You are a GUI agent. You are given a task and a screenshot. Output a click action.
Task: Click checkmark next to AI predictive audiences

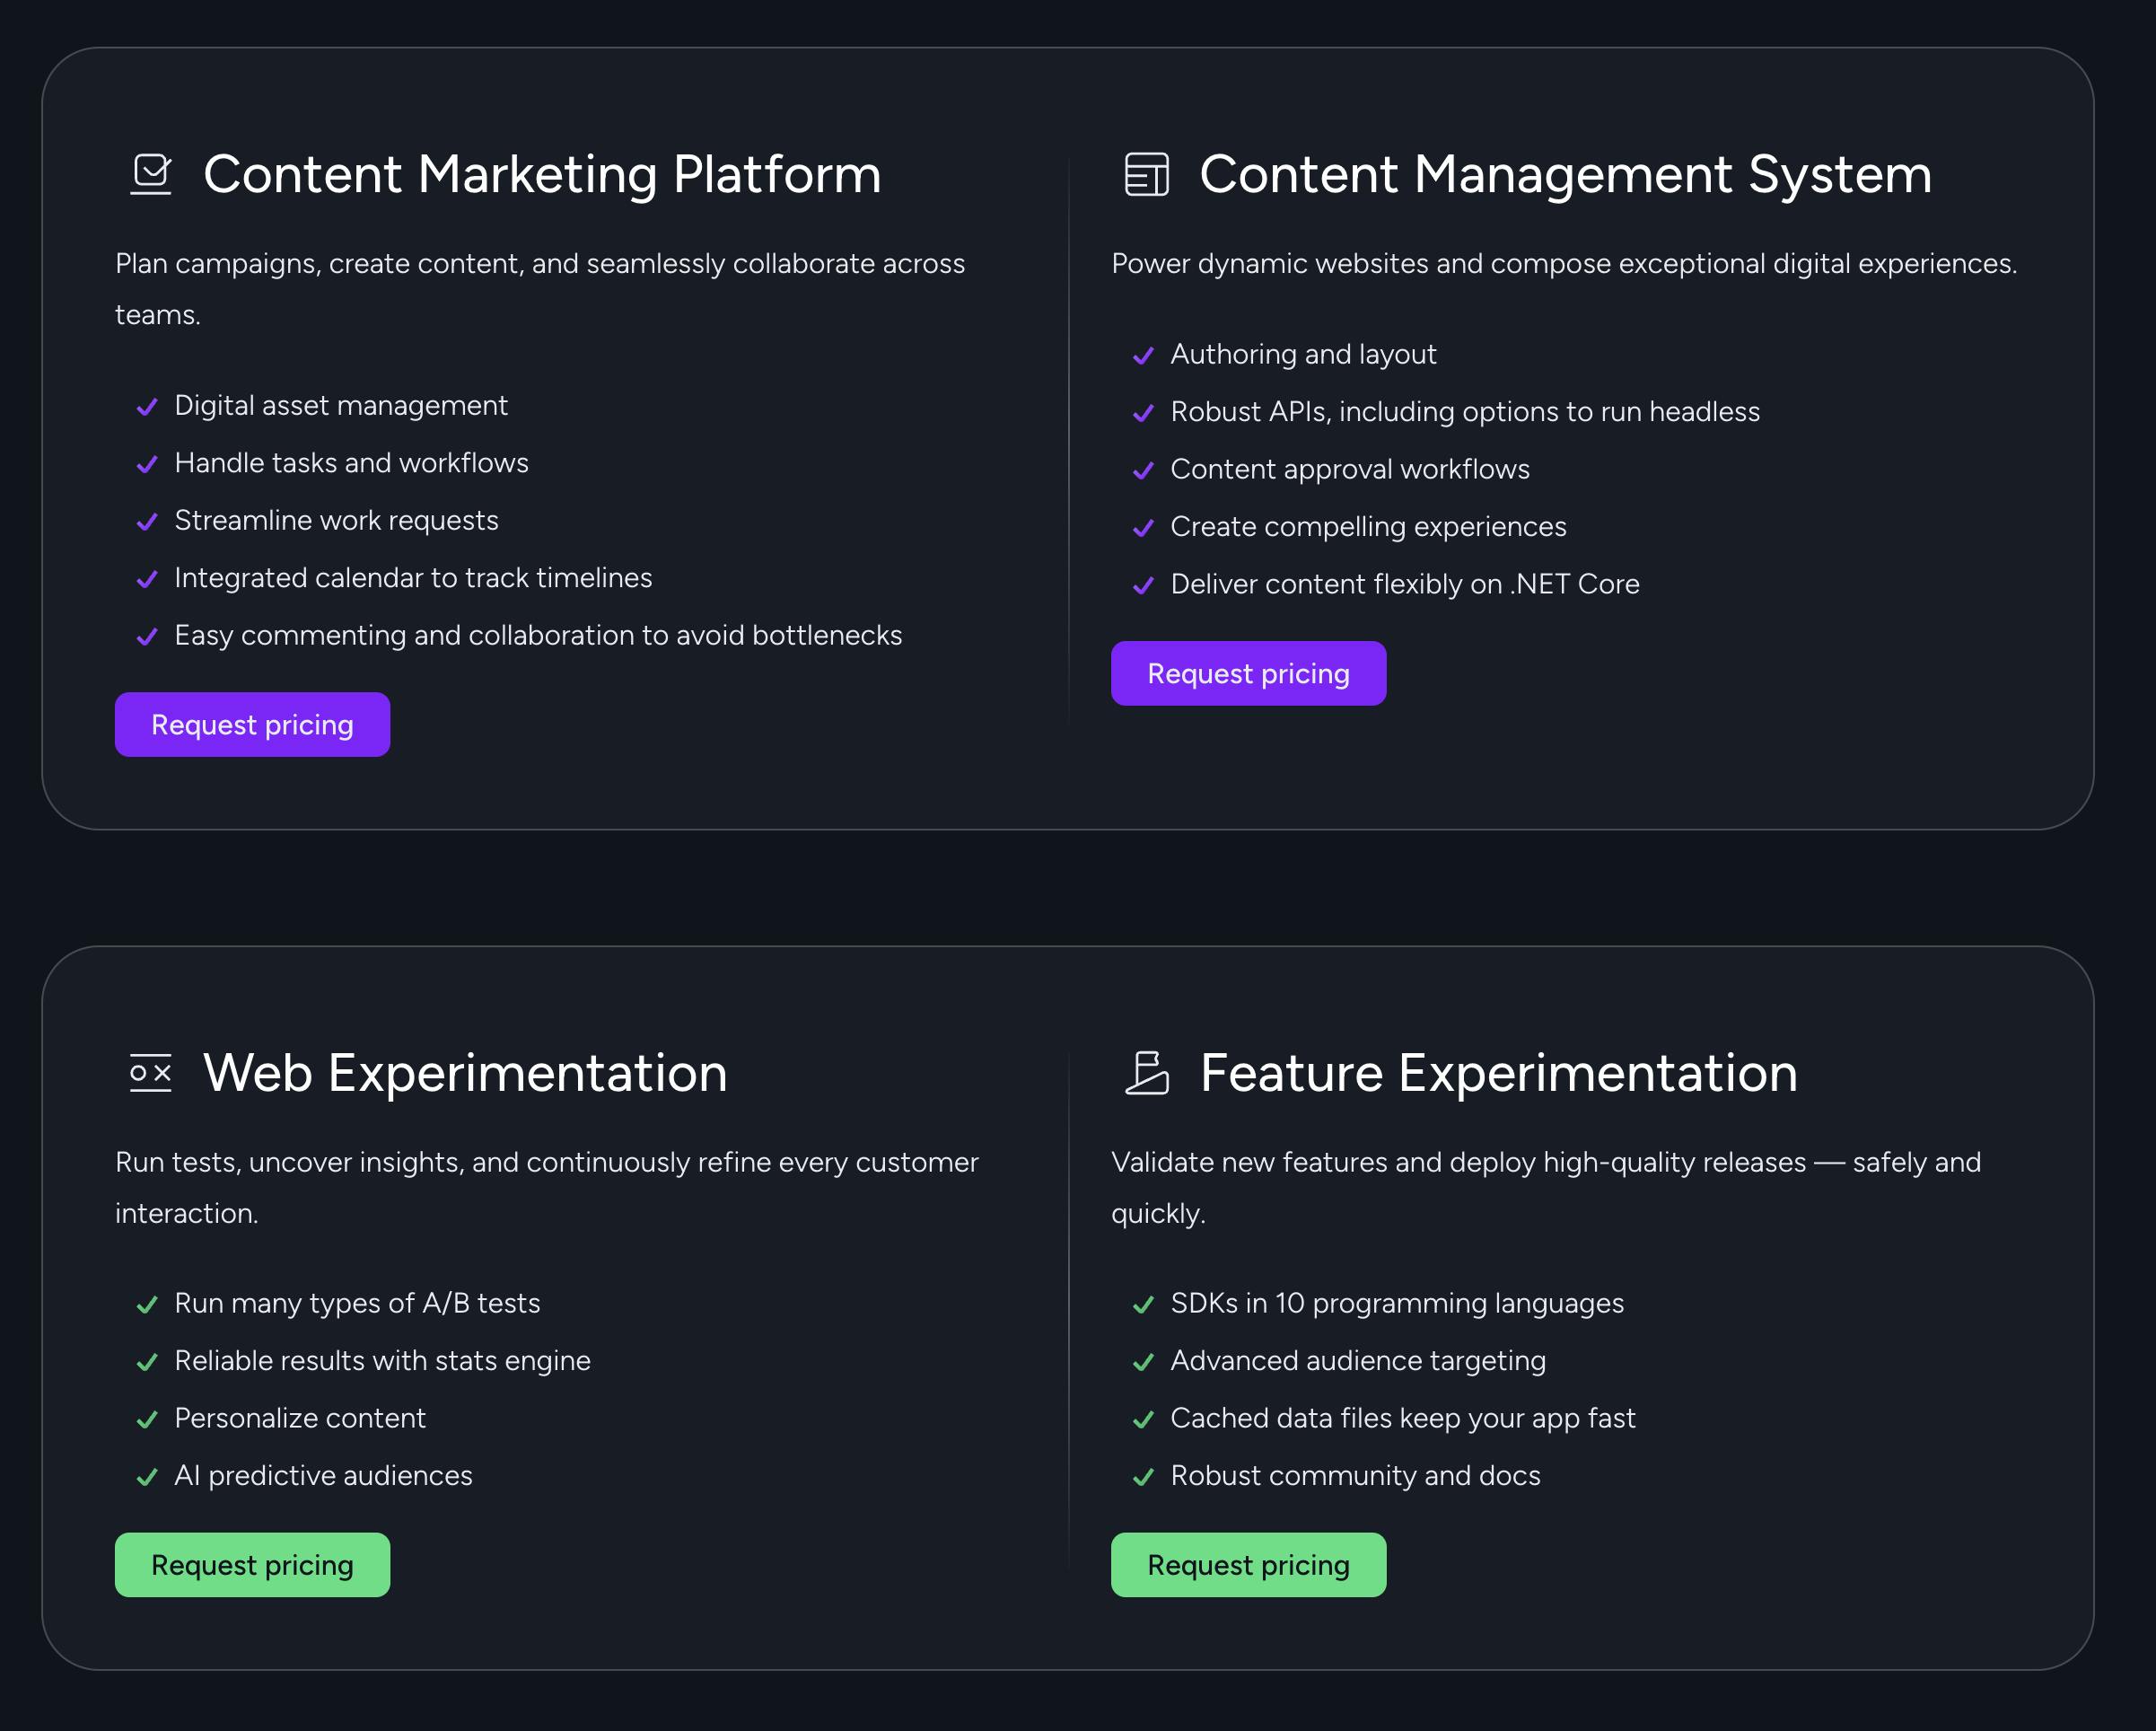(147, 1477)
